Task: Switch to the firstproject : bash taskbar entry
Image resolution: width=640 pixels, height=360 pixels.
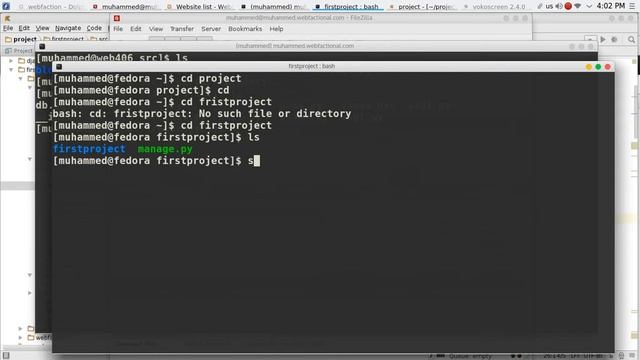Action: coord(347,7)
